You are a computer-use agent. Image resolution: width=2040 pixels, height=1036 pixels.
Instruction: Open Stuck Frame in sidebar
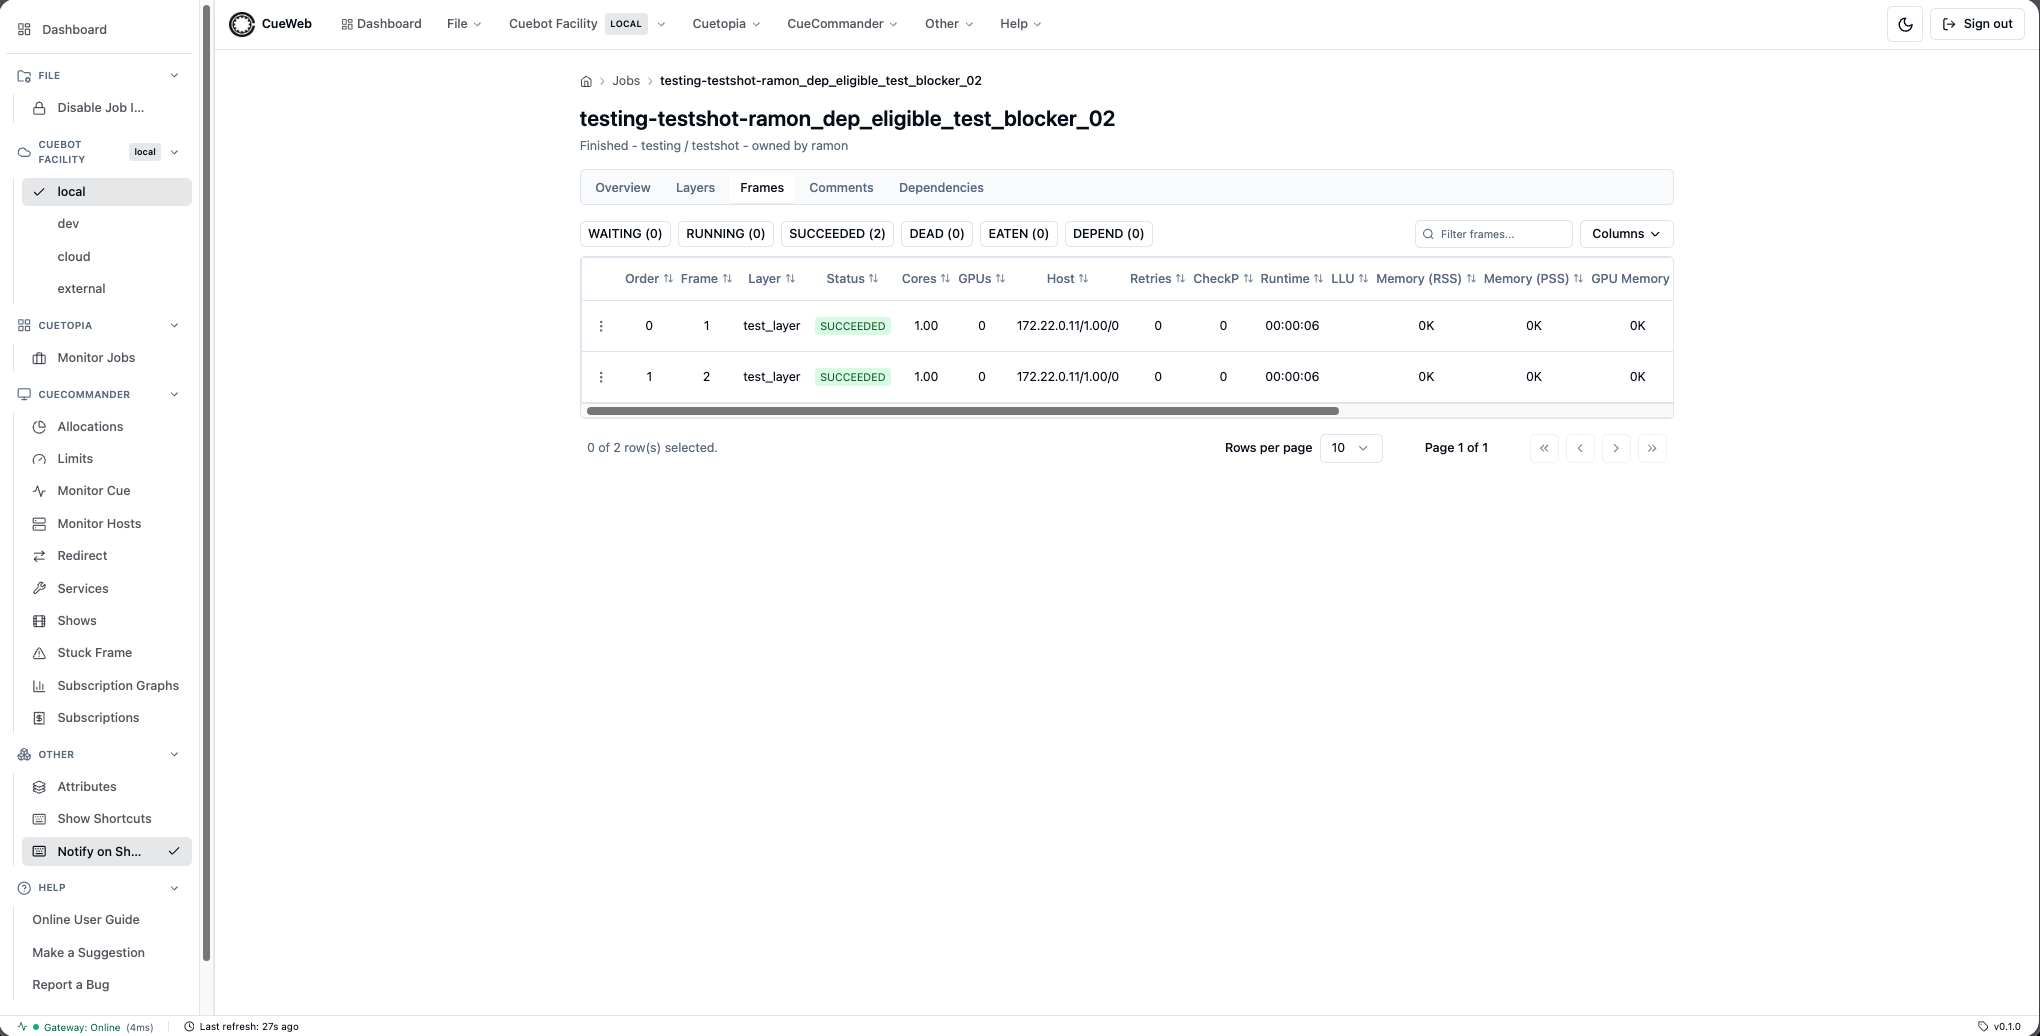[x=107, y=653]
